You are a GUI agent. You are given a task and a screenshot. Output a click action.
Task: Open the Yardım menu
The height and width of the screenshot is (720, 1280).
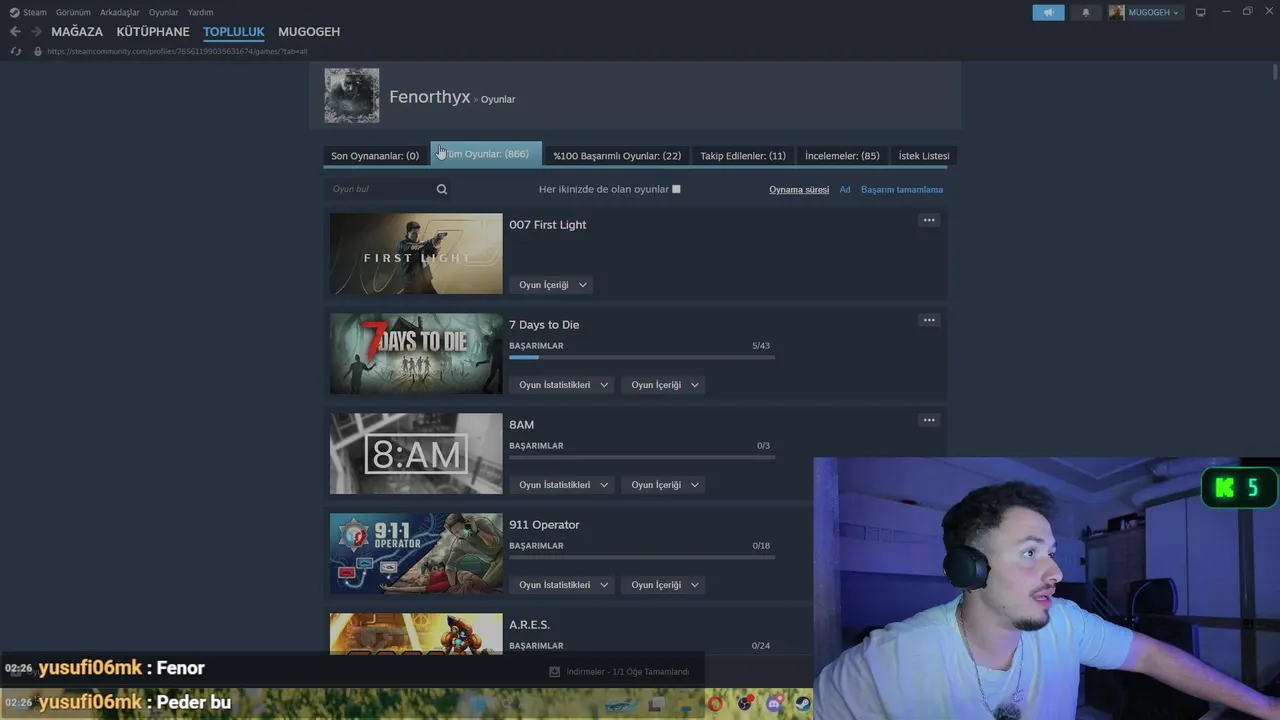tap(200, 12)
